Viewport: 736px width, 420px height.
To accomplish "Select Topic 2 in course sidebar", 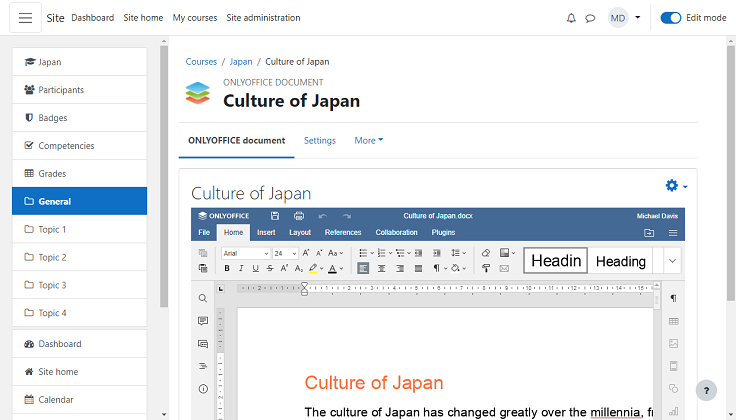I will click(x=52, y=257).
